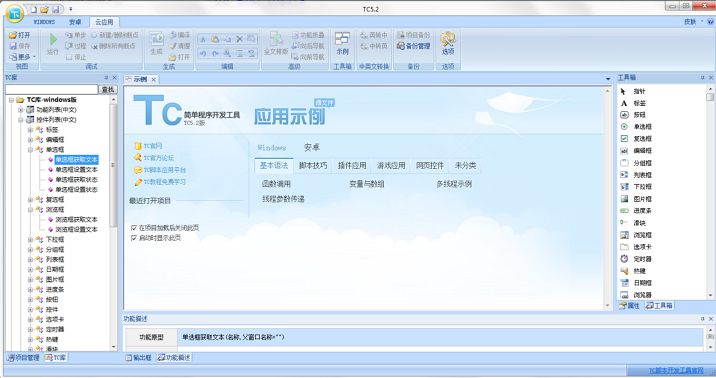Image resolution: width=716 pixels, height=378 pixels.
Task: Click the round TC application logo button
Action: [15, 14]
